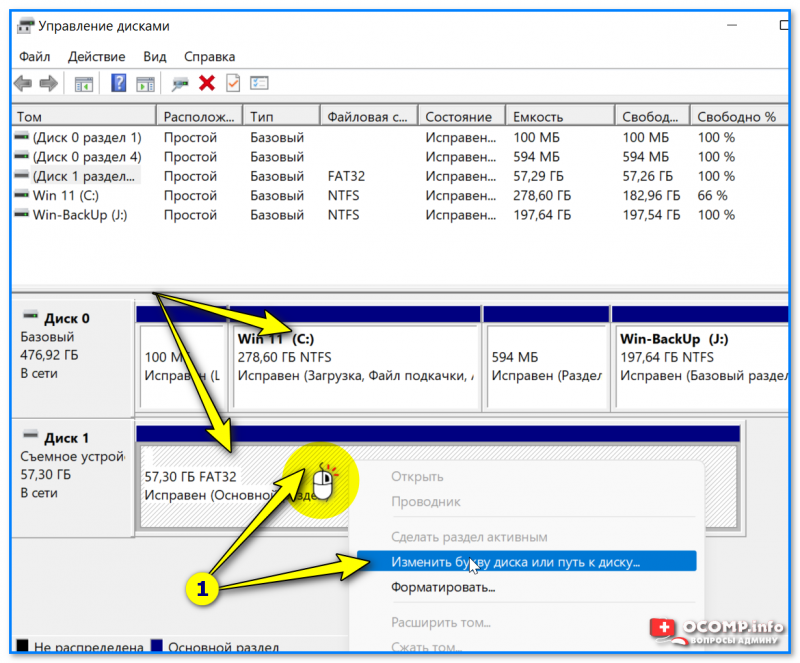Open the Справка menu
The height and width of the screenshot is (663, 800).
(x=209, y=56)
